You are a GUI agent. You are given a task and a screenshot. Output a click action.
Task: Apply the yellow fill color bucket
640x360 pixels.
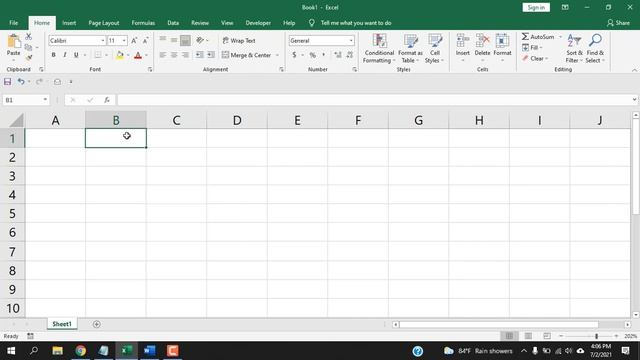[x=120, y=55]
